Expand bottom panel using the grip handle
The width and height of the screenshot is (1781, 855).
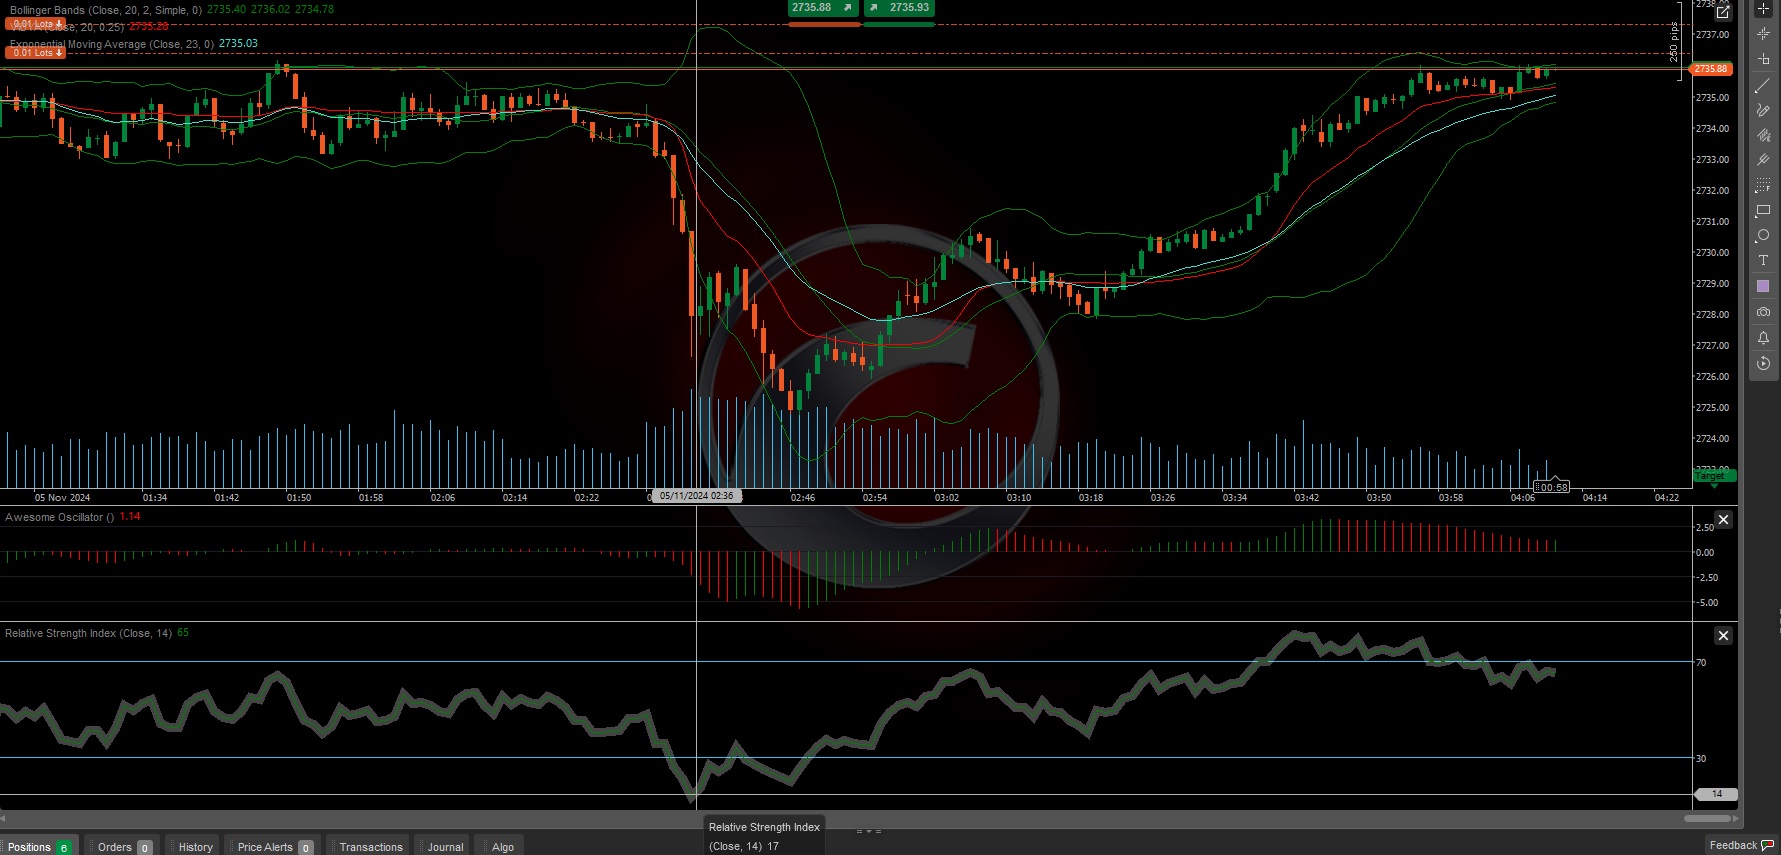point(868,831)
